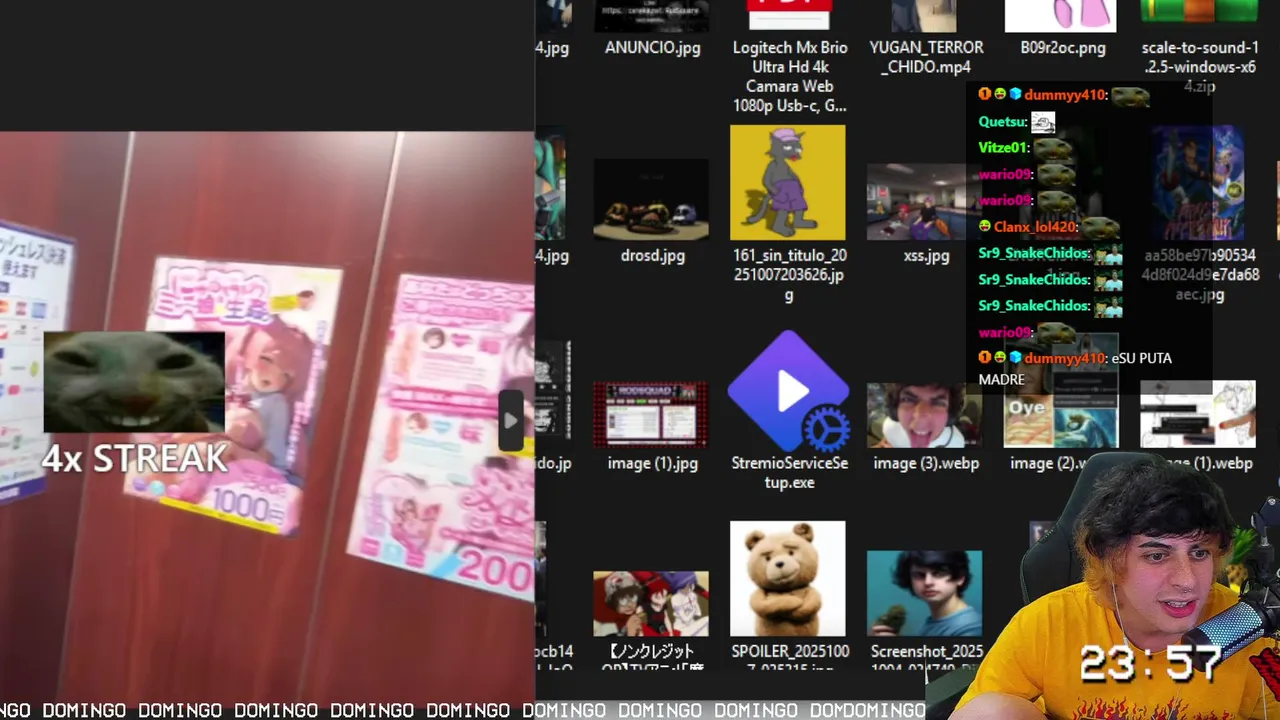1280x720 pixels.
Task: Select the scale-to-sound windows zip archive
Action: point(1199,12)
